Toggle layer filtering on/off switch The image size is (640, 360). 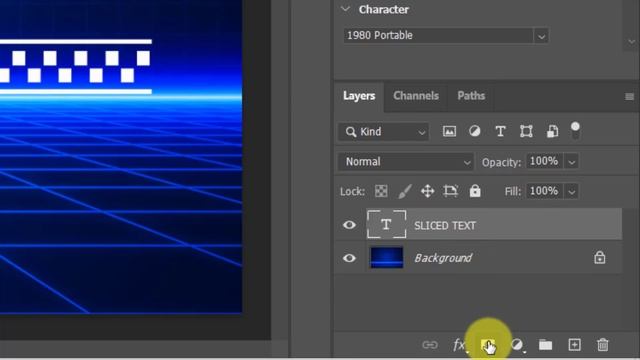coord(575,130)
